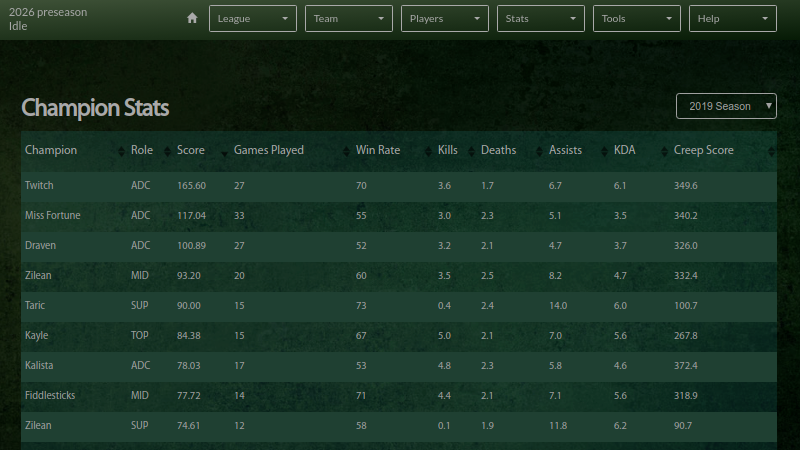
Task: Click Draven's score 100.89
Action: pos(191,246)
